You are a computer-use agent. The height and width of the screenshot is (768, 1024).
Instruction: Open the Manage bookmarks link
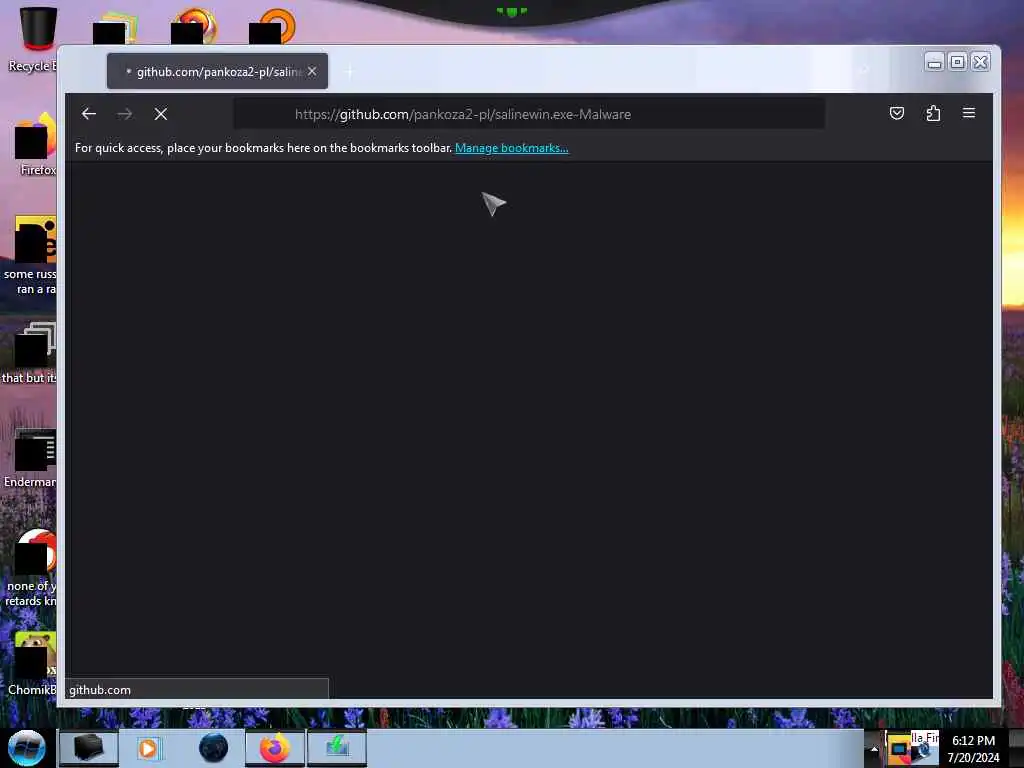point(511,148)
